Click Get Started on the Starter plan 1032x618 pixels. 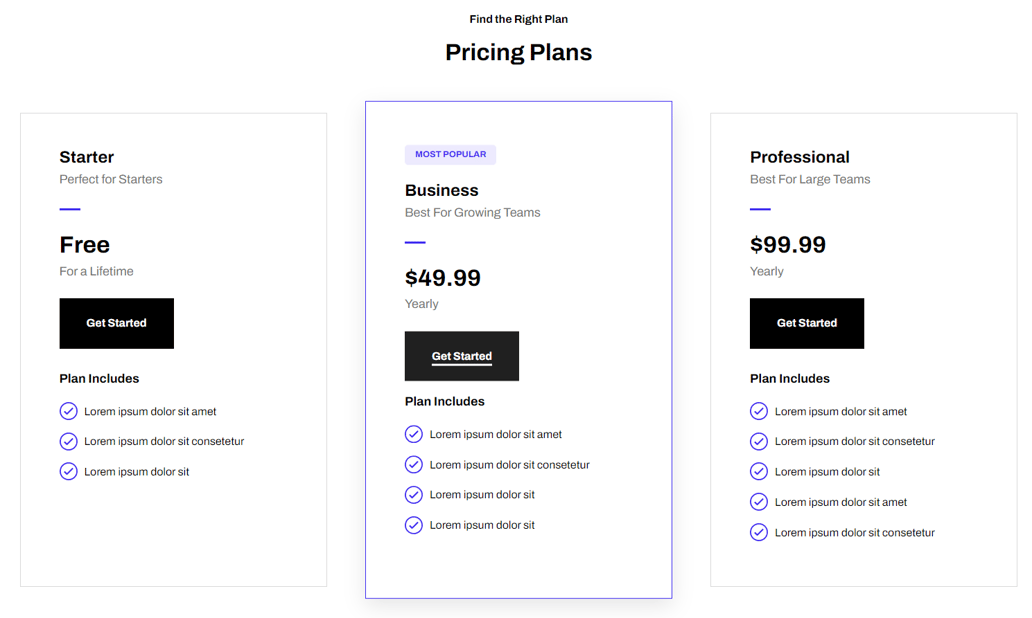tap(116, 323)
